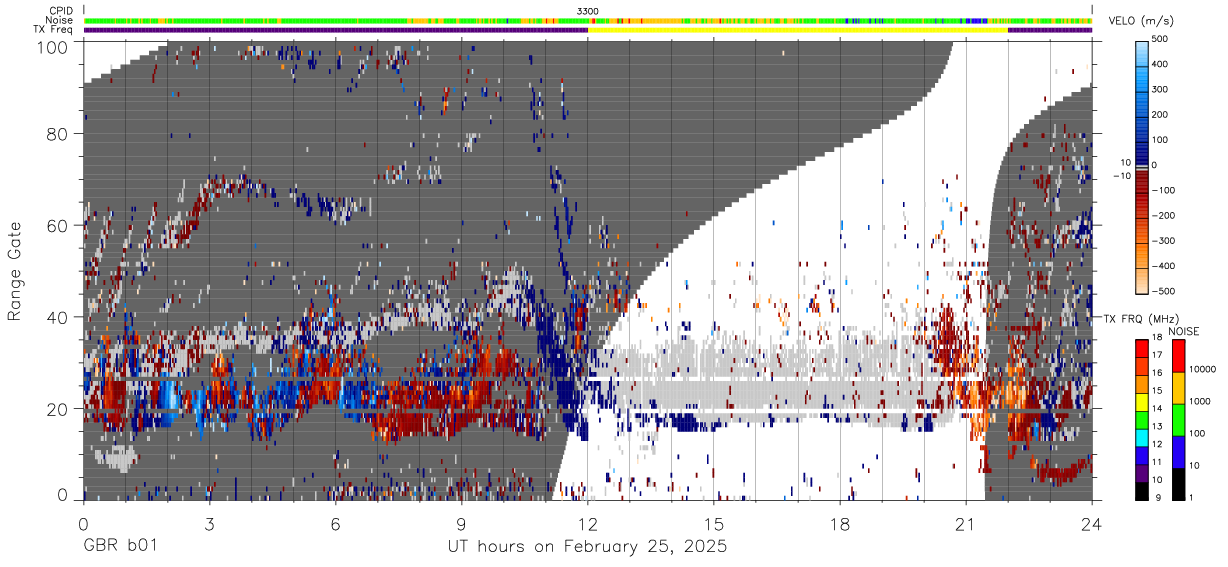Viewport: 1228px width, 567px height.
Task: Click the yellow segment of the TX Freq bar
Action: [798, 30]
